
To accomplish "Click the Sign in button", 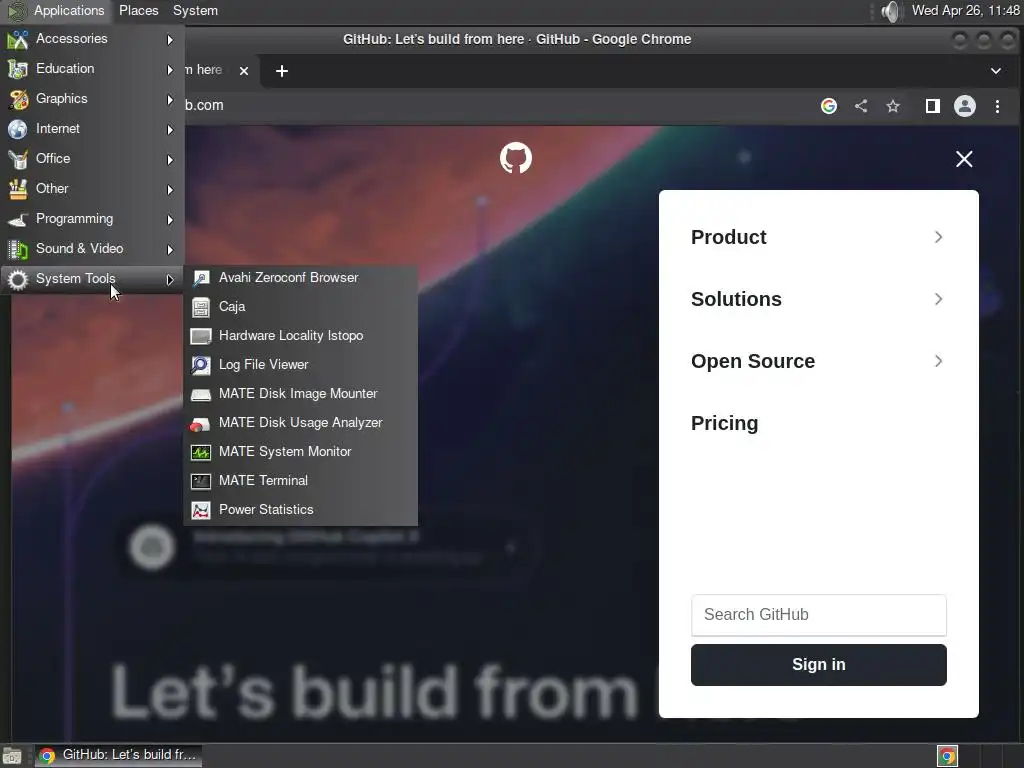I will click(818, 665).
